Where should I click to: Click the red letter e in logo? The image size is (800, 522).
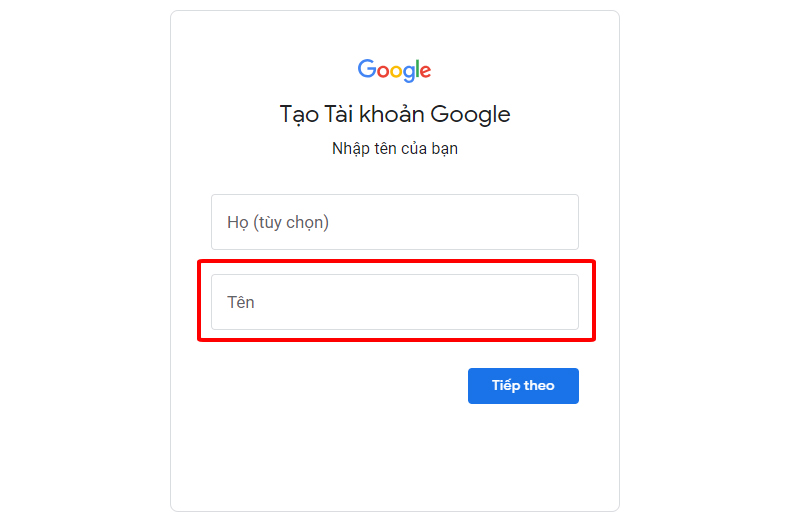point(426,71)
